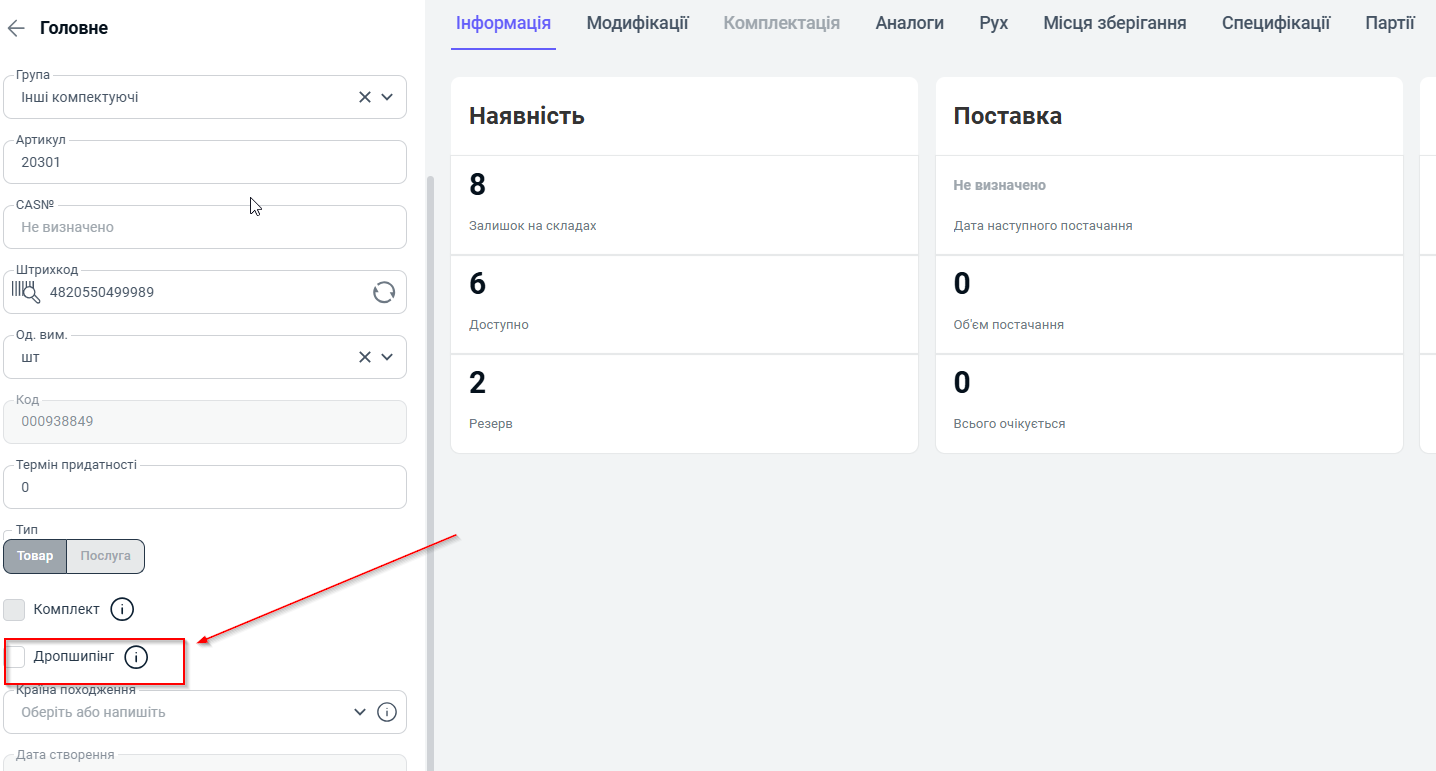This screenshot has height=771, width=1436.
Task: Click the left panel vertical scrollbar
Action: (431, 450)
